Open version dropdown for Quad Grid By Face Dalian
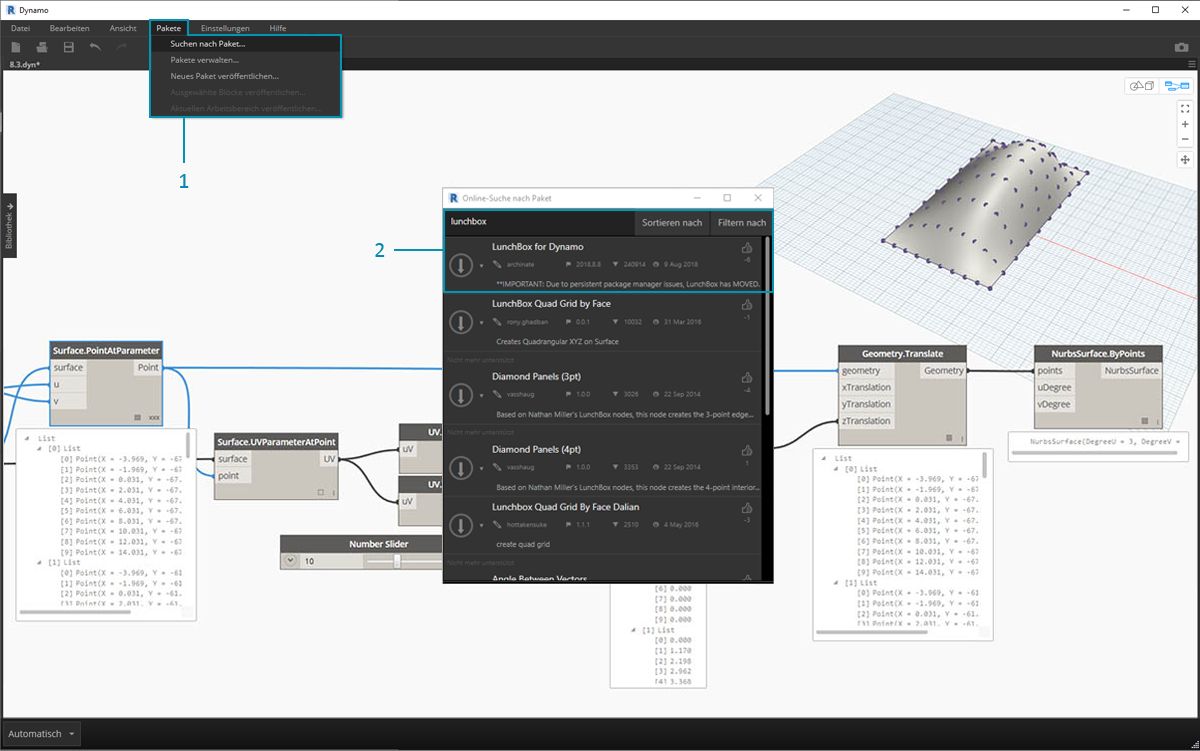The height and width of the screenshot is (751, 1200). coord(481,527)
